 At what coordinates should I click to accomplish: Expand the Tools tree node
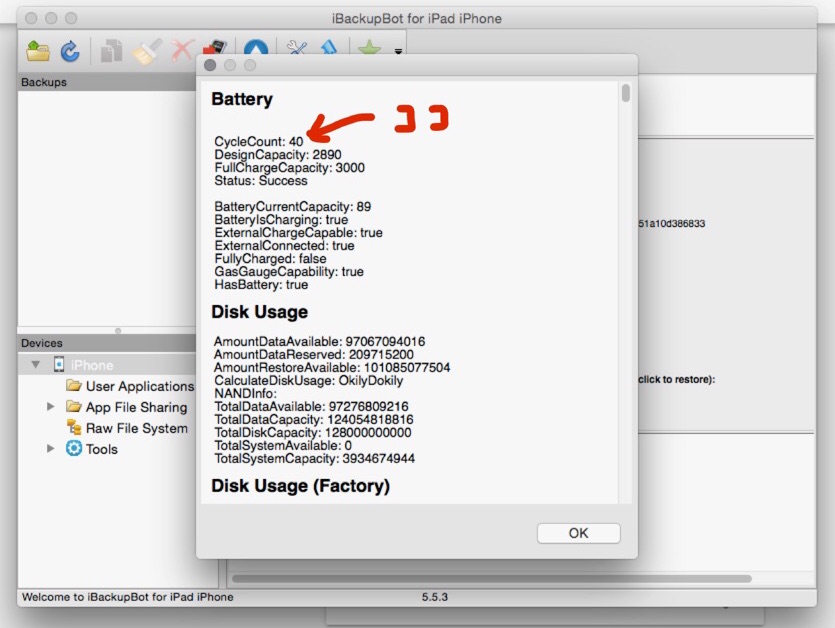51,448
